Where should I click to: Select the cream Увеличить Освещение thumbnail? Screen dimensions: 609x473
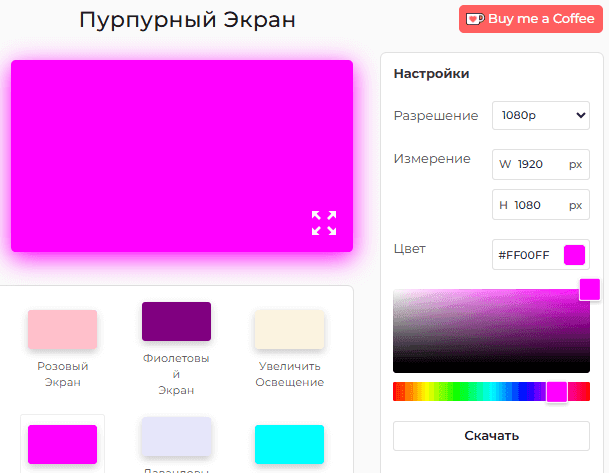click(289, 330)
